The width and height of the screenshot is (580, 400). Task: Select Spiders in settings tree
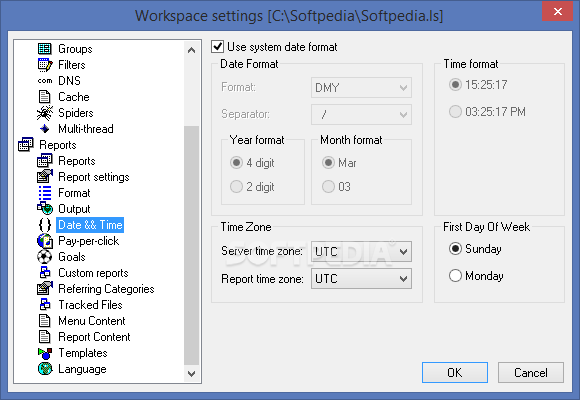pos(76,113)
